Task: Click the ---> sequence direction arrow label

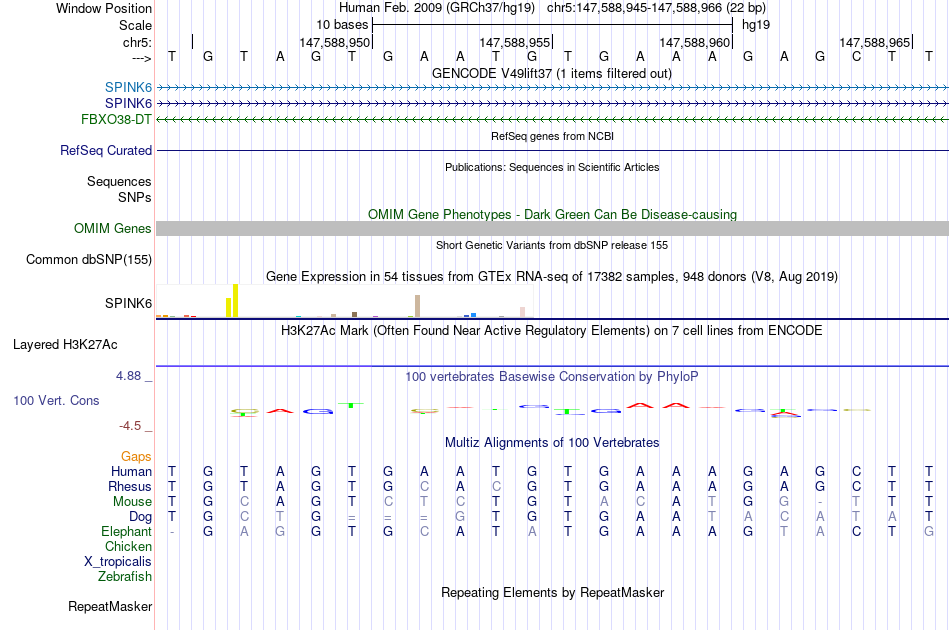Action: click(141, 58)
